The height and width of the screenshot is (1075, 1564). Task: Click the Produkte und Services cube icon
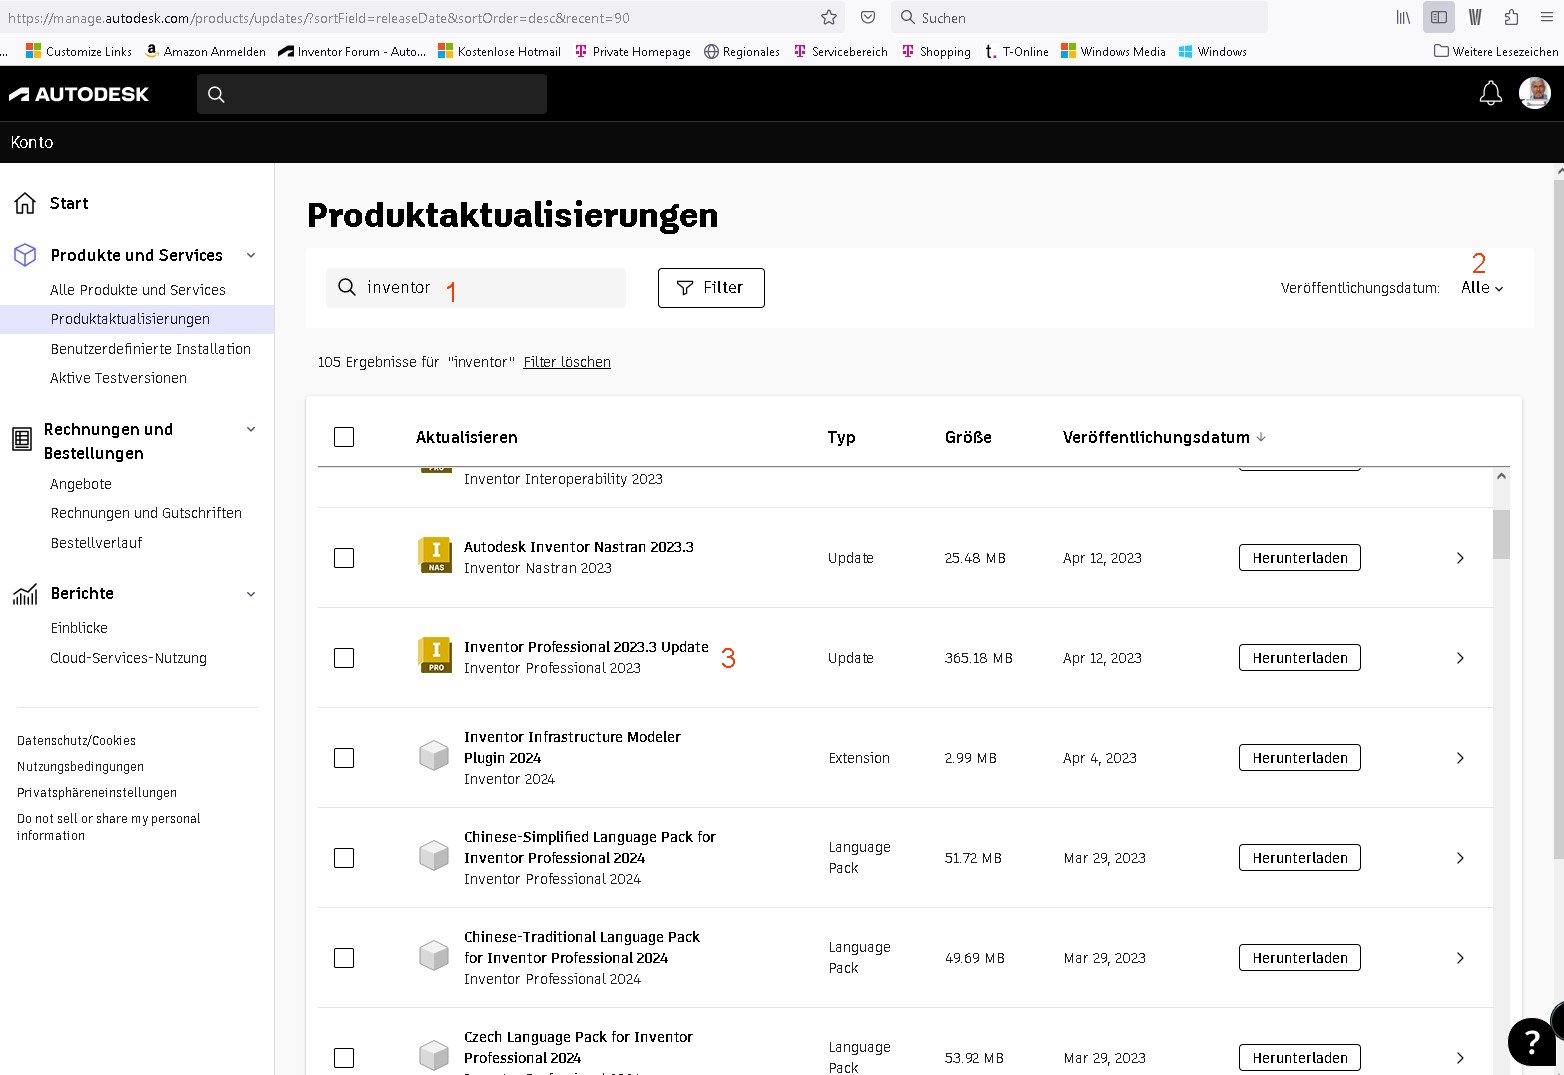[25, 255]
